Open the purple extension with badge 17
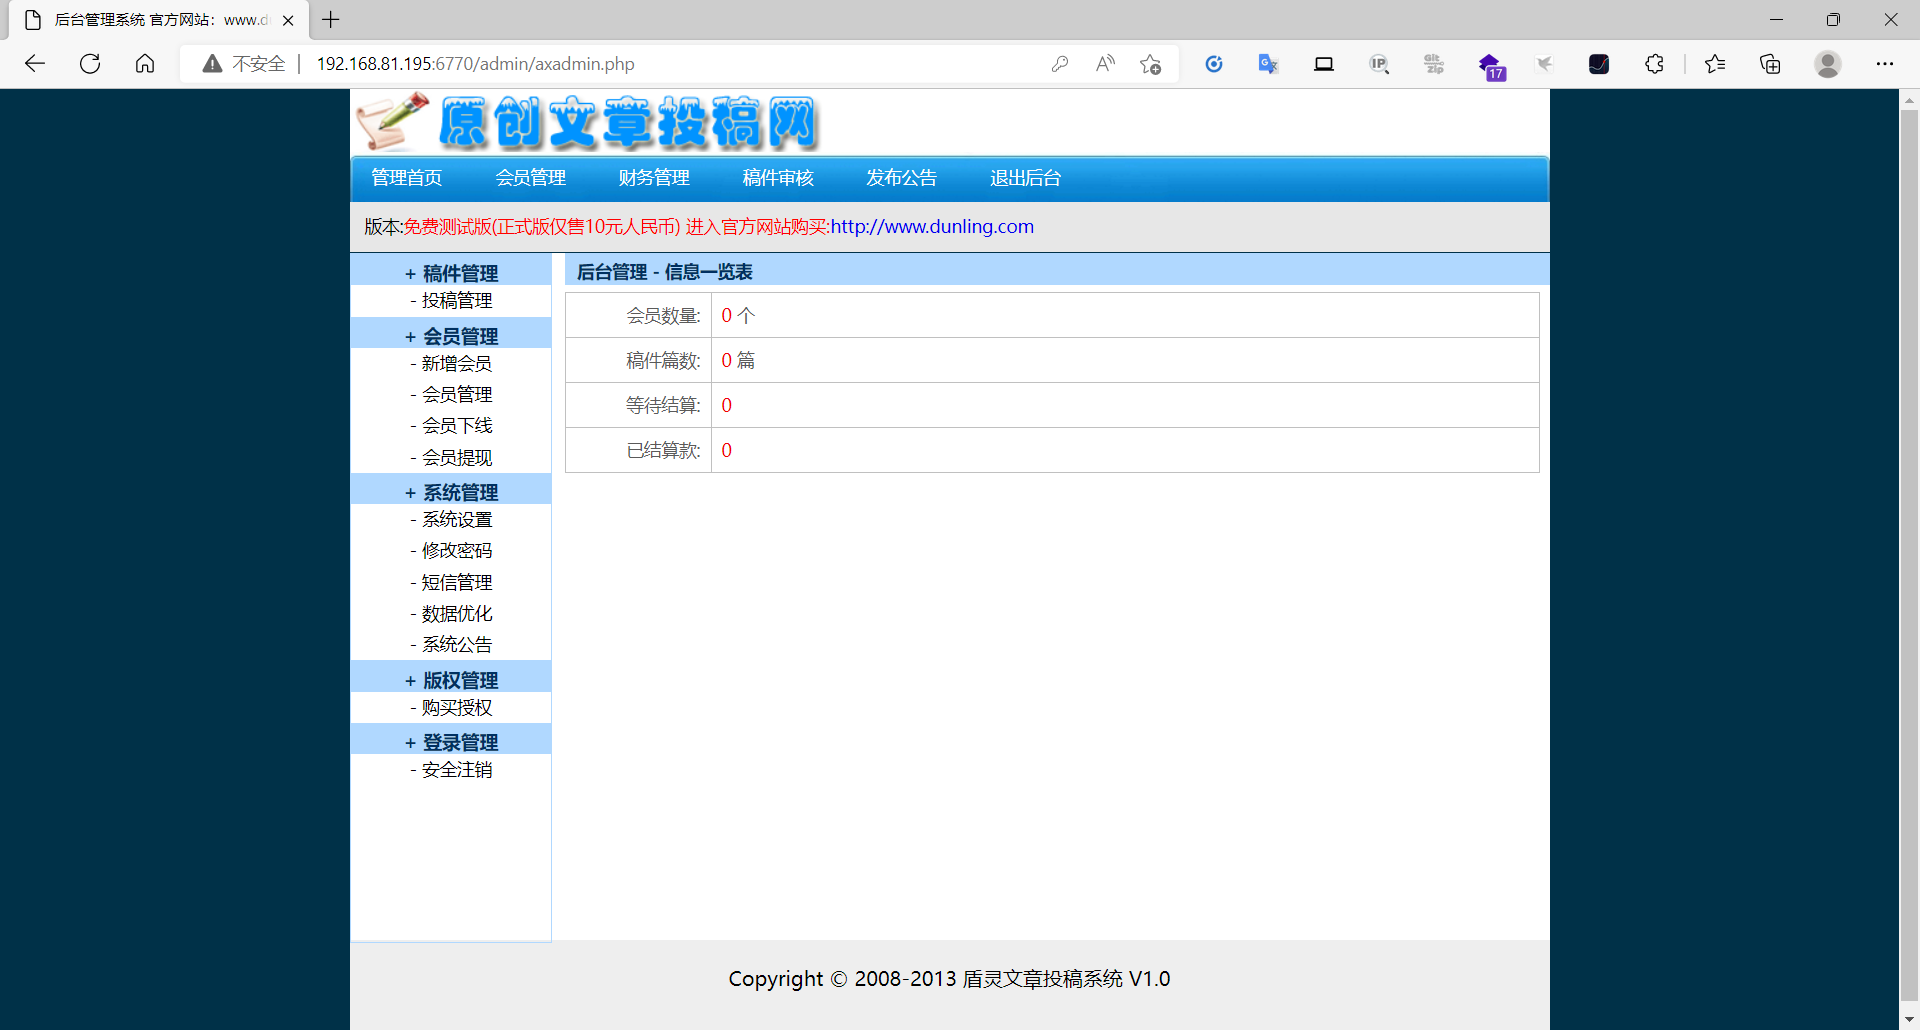 (1491, 66)
